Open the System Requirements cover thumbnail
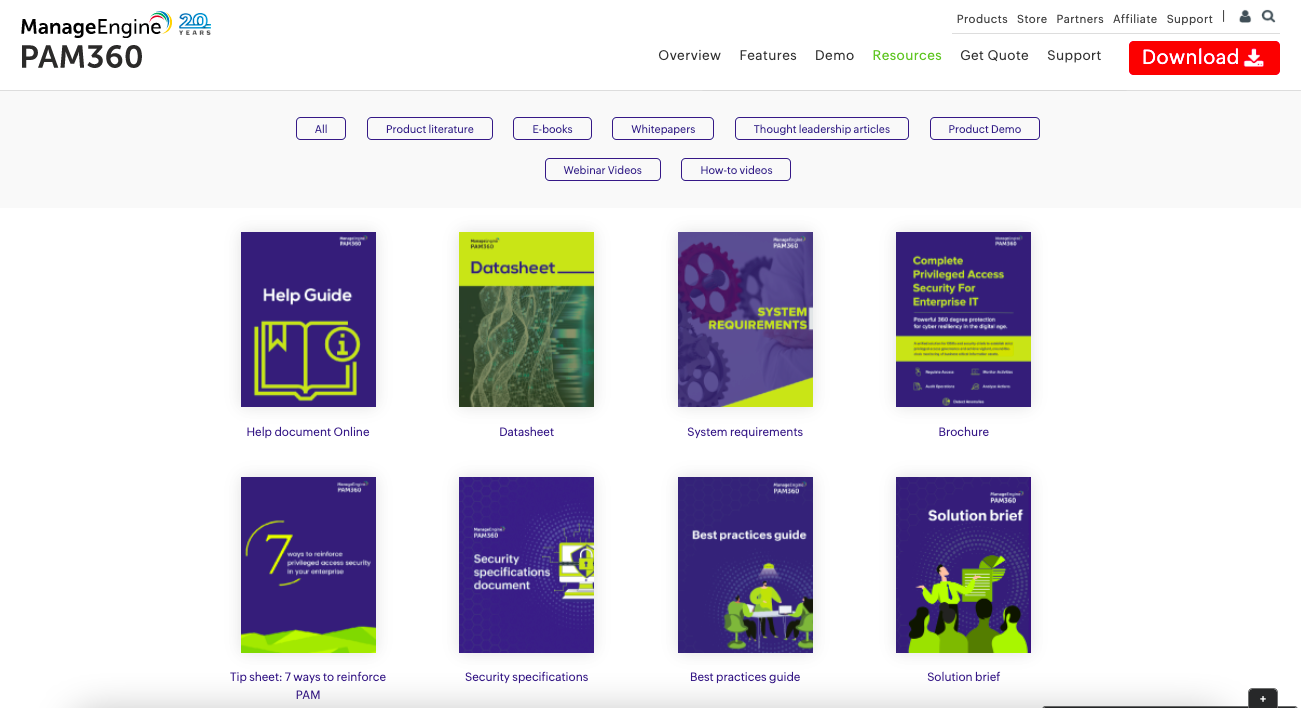1301x708 pixels. tap(745, 320)
